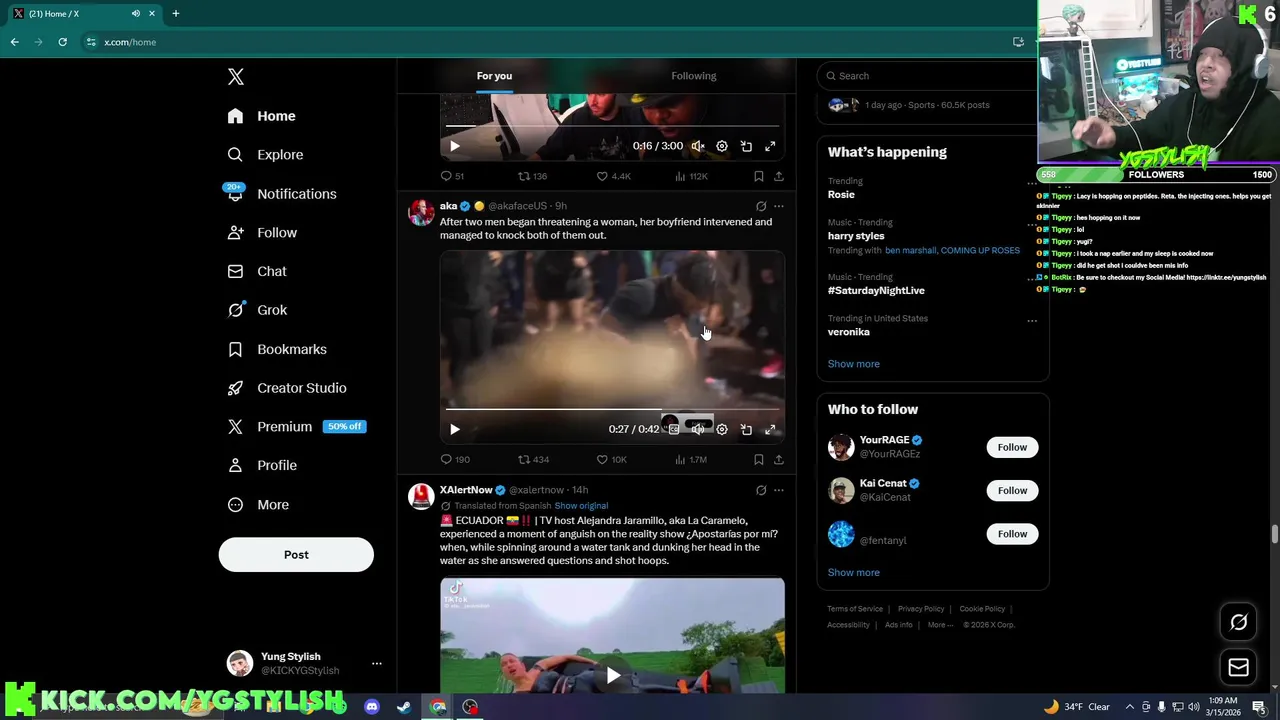Viewport: 1280px width, 720px height.
Task: Open Premium in the sidebar
Action: tap(296, 426)
